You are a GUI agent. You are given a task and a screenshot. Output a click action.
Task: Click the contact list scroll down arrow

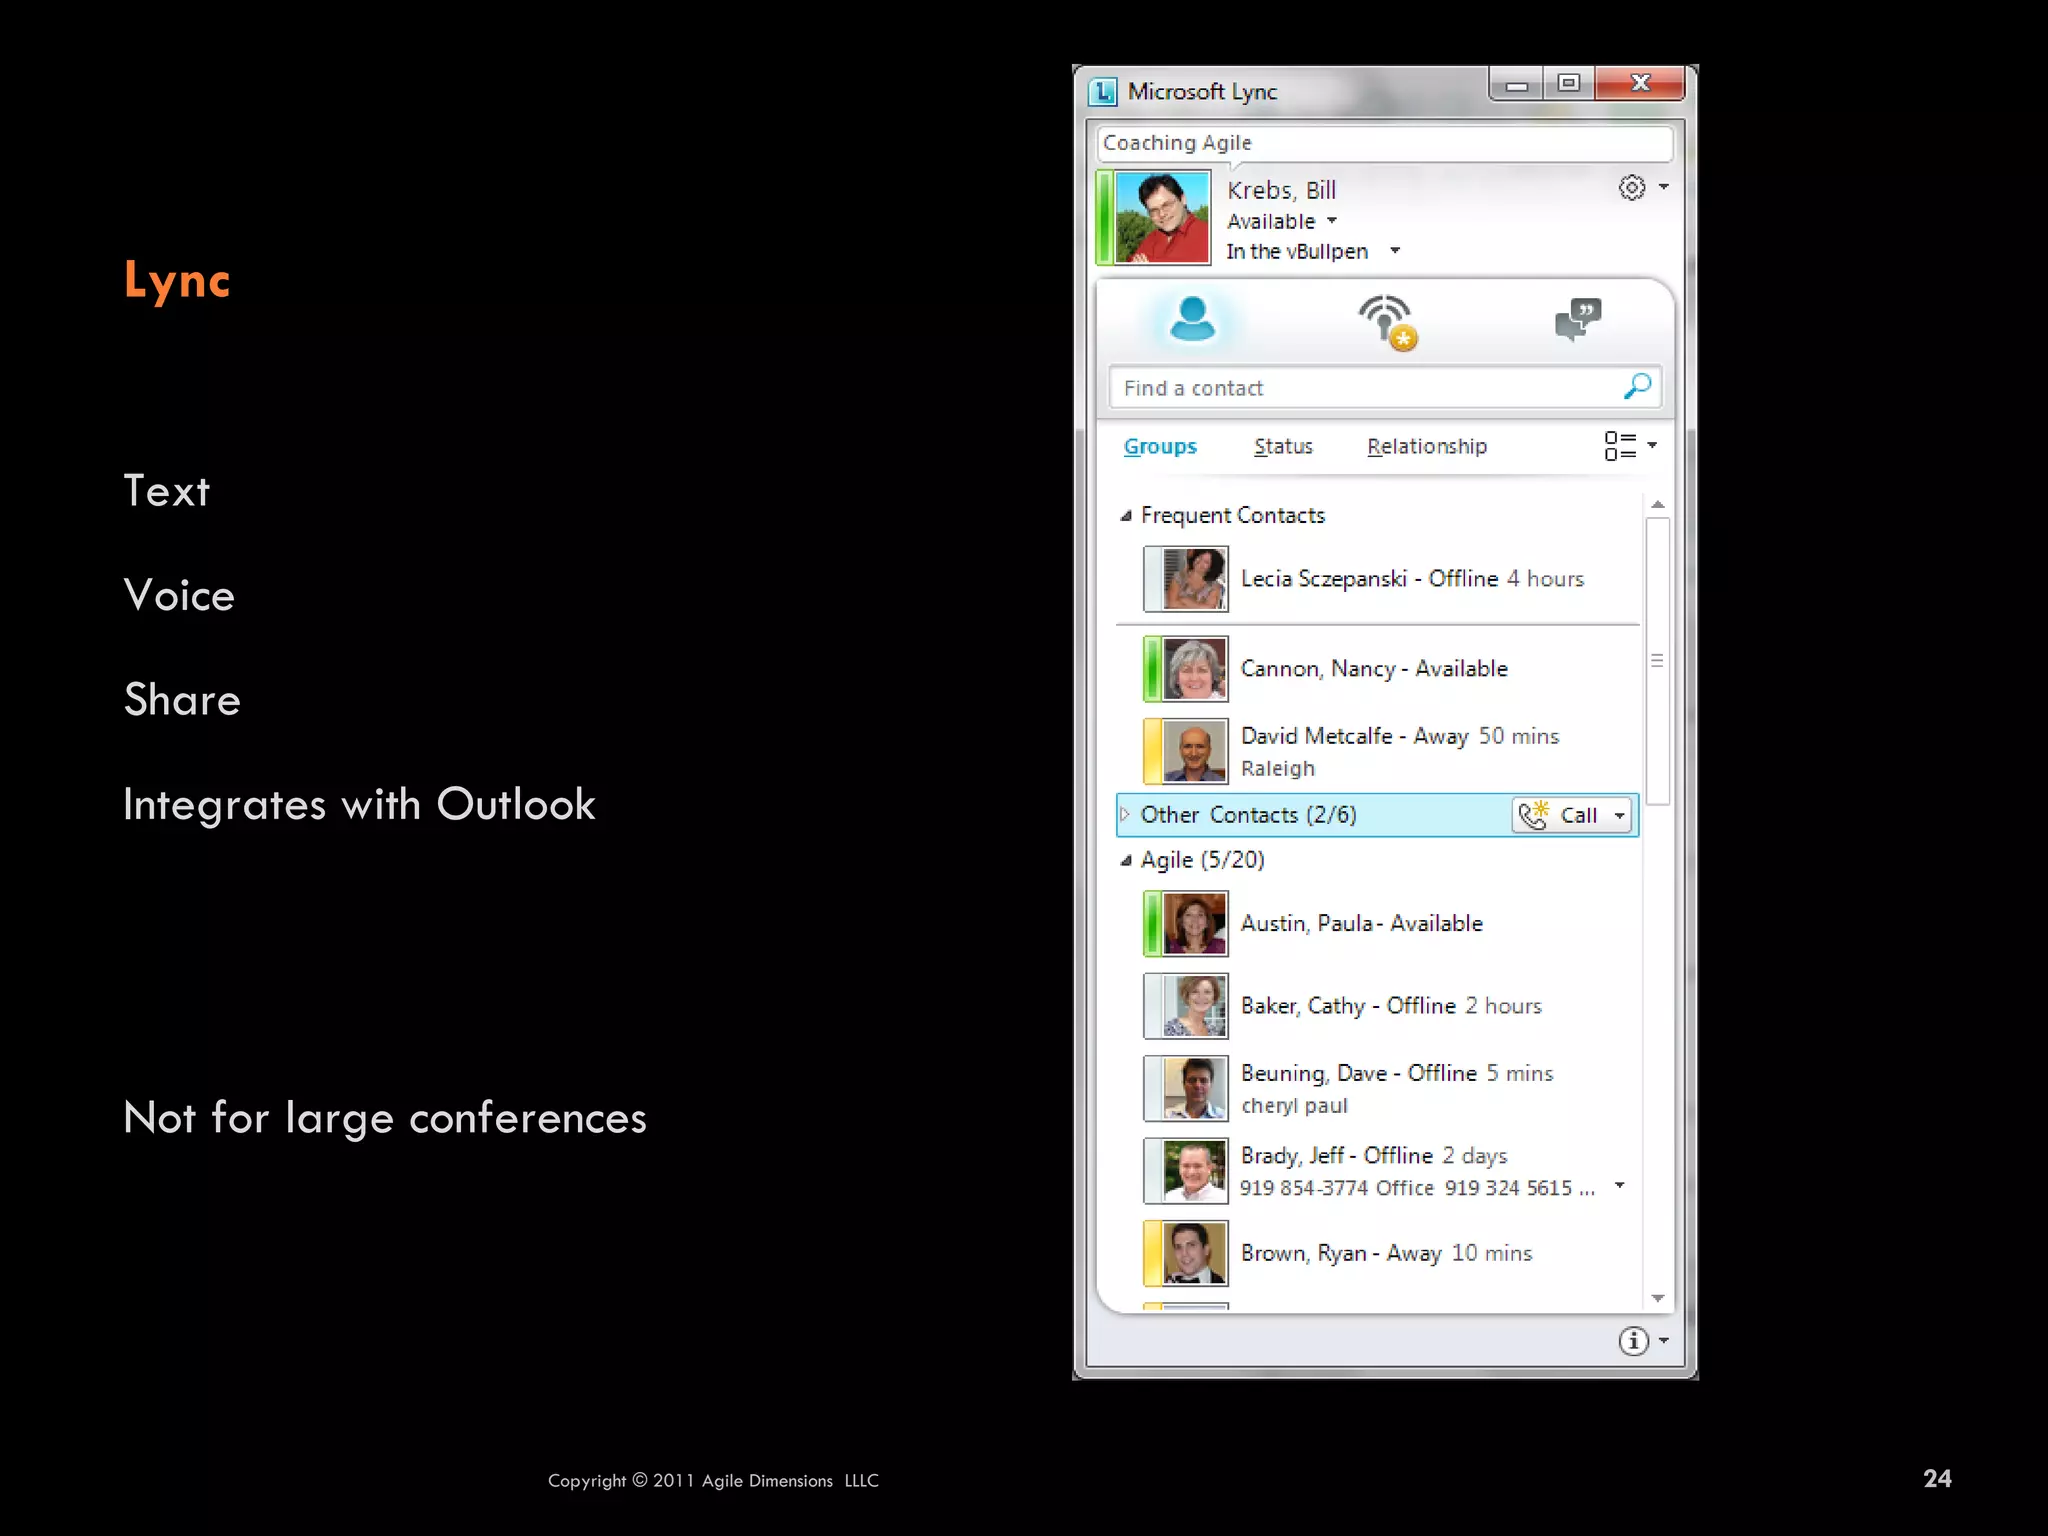pyautogui.click(x=1658, y=1298)
